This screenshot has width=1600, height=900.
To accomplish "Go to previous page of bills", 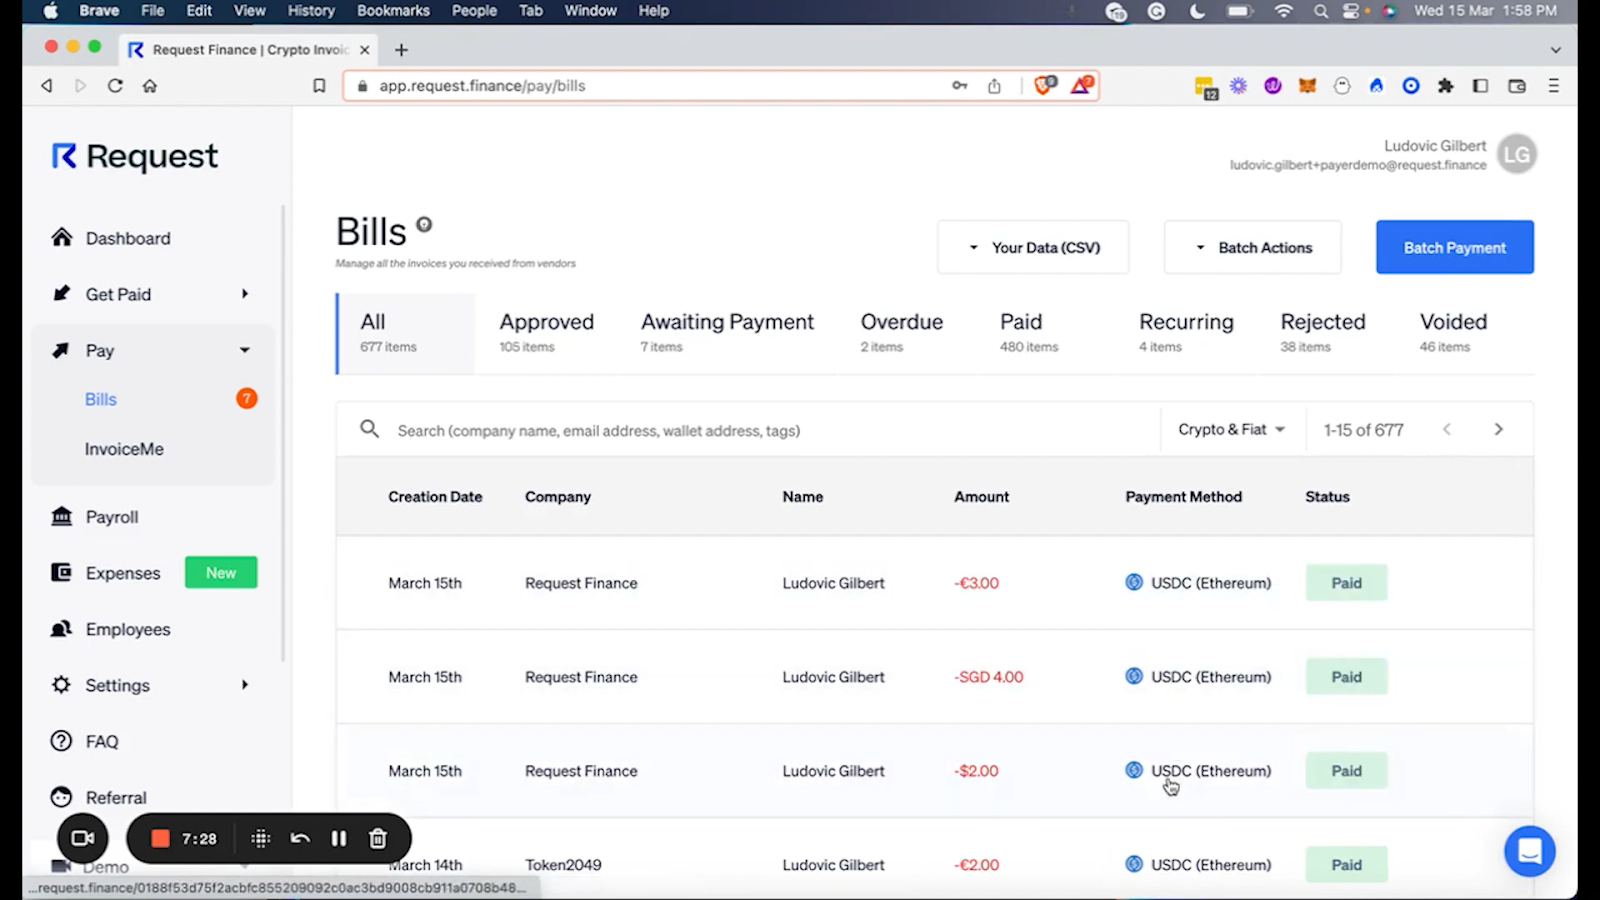I will click(x=1447, y=429).
